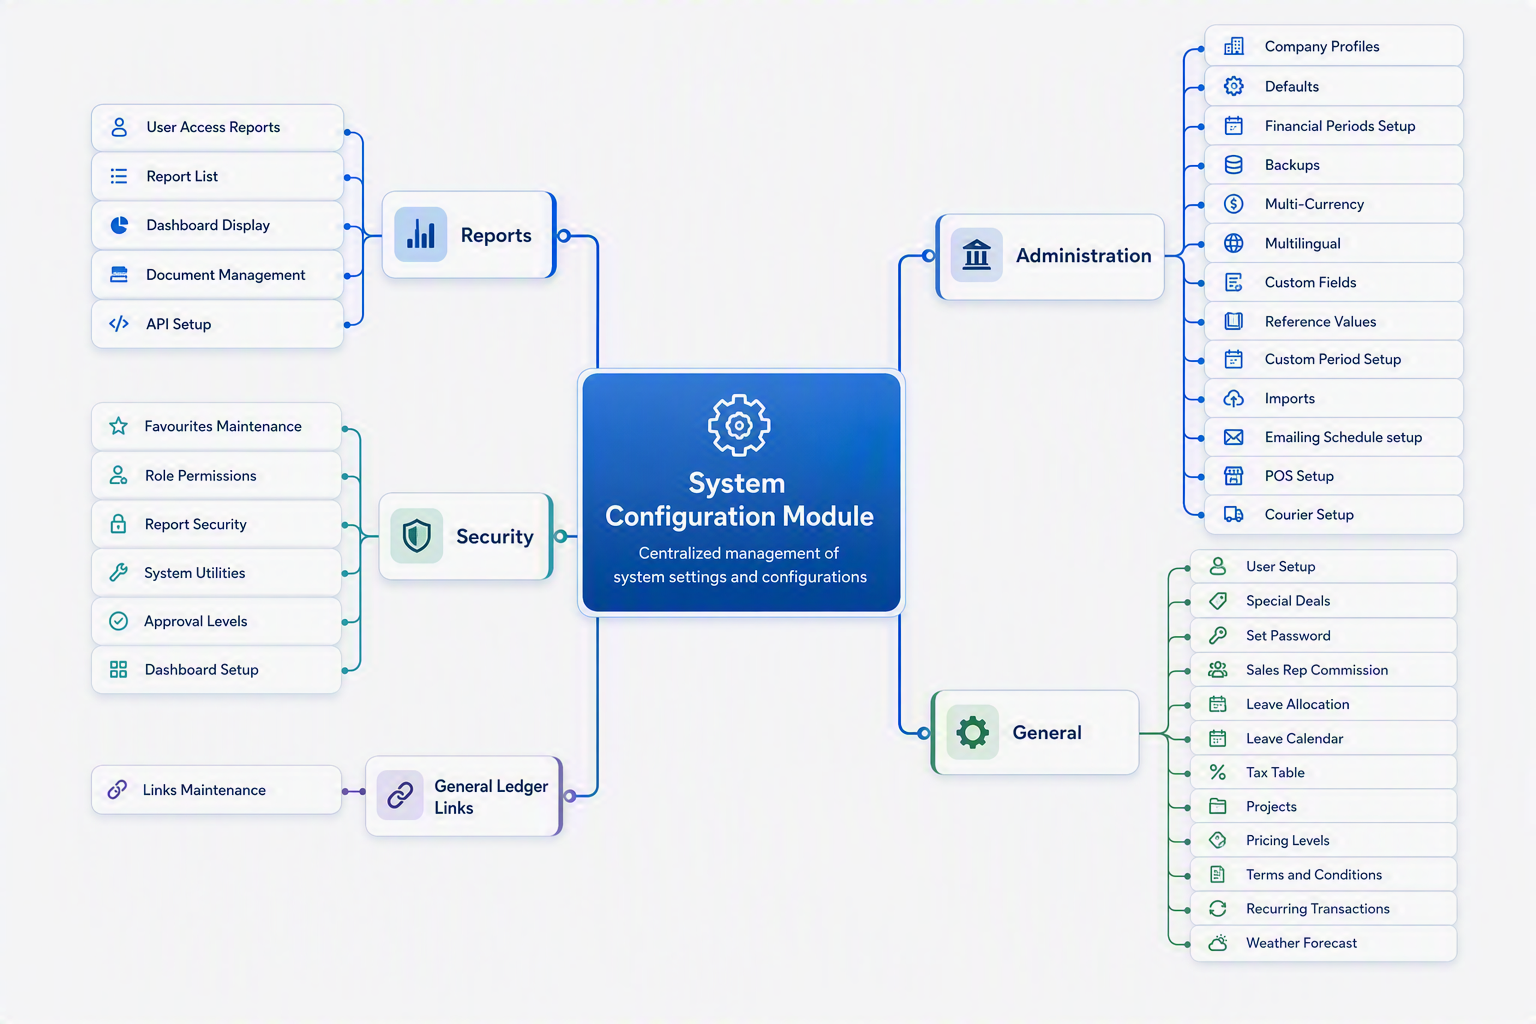Click the Favourites Maintenance star icon

pyautogui.click(x=118, y=426)
